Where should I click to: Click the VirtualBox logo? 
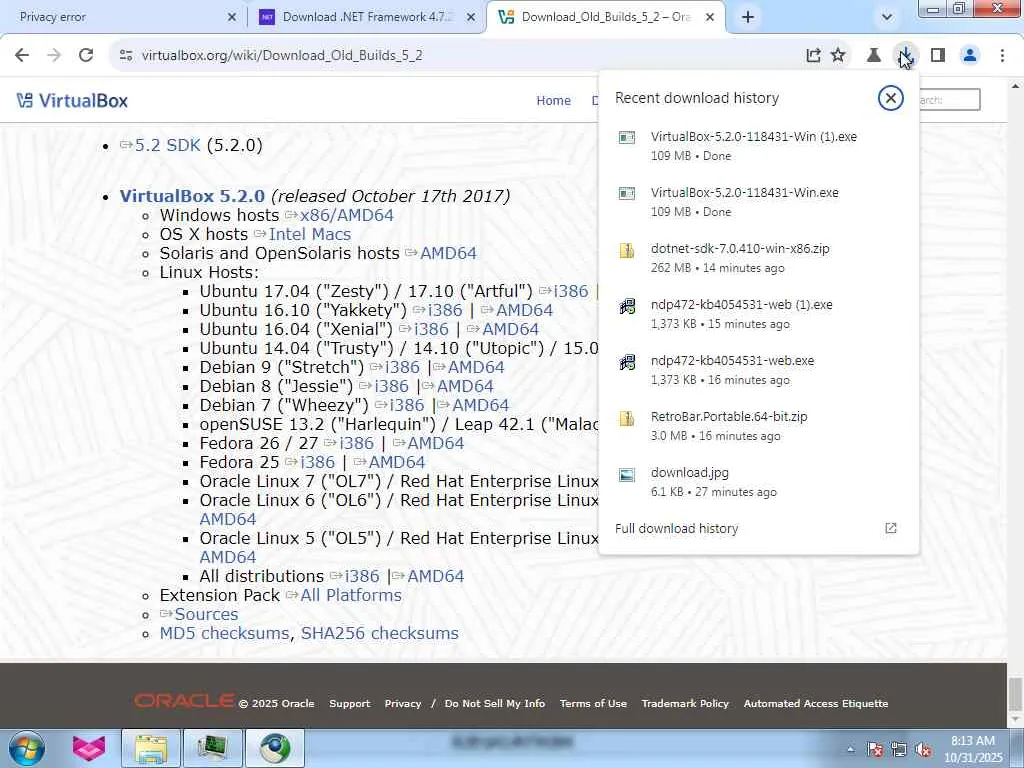pyautogui.click(x=72, y=101)
